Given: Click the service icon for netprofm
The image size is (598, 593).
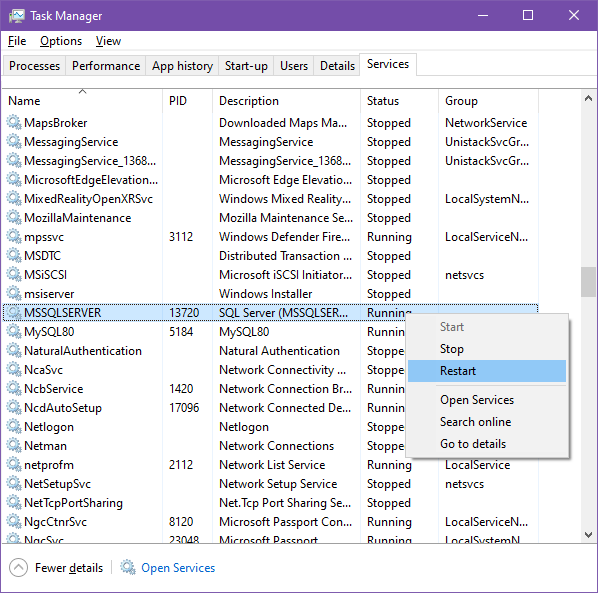Looking at the screenshot, I should point(14,464).
